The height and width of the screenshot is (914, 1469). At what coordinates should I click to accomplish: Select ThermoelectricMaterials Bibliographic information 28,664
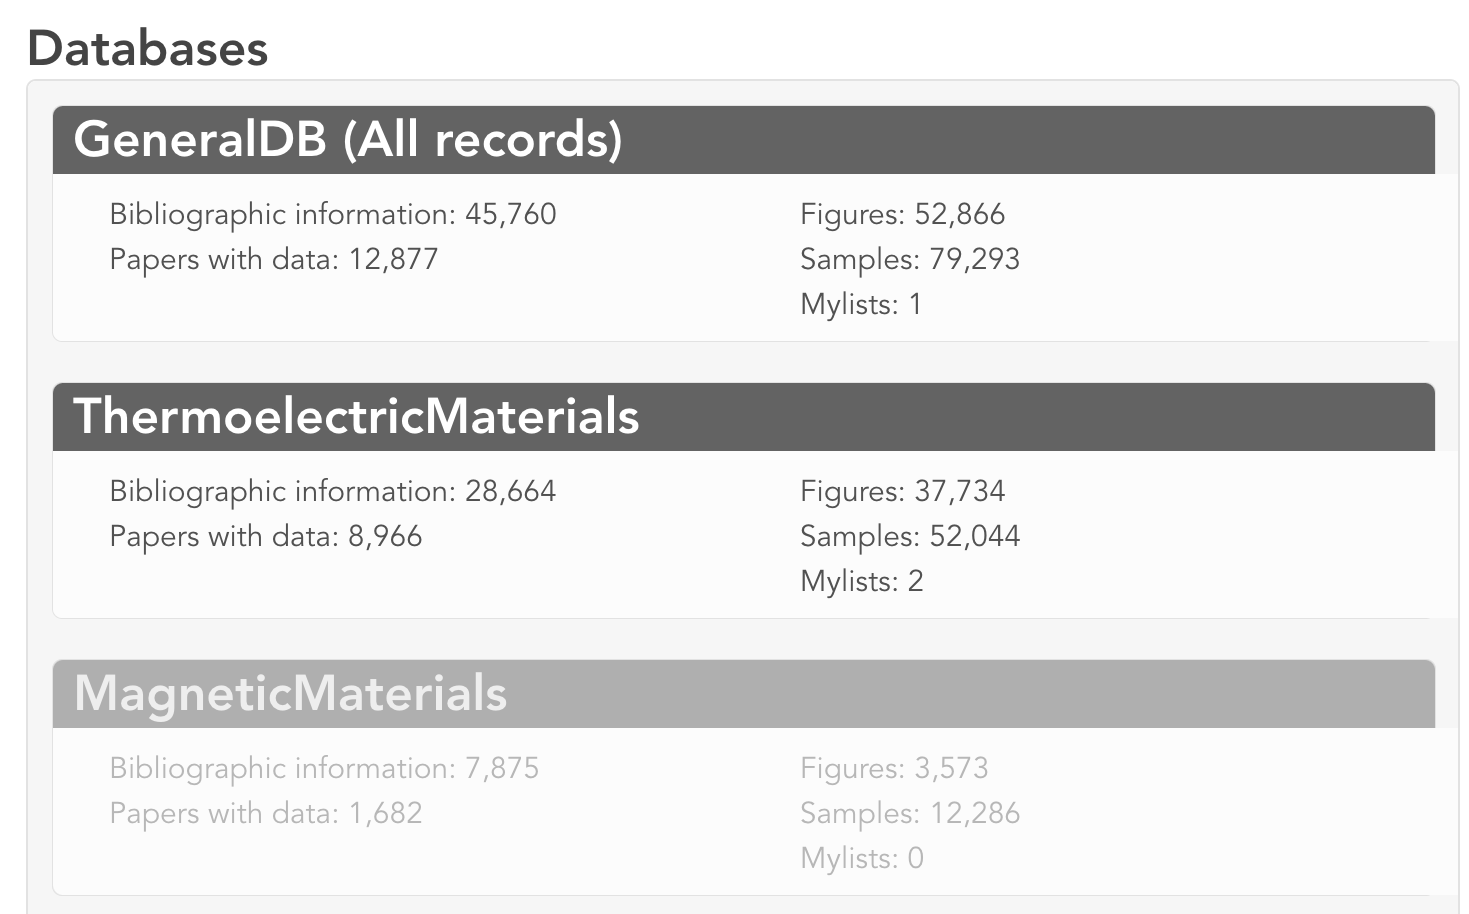pyautogui.click(x=333, y=491)
